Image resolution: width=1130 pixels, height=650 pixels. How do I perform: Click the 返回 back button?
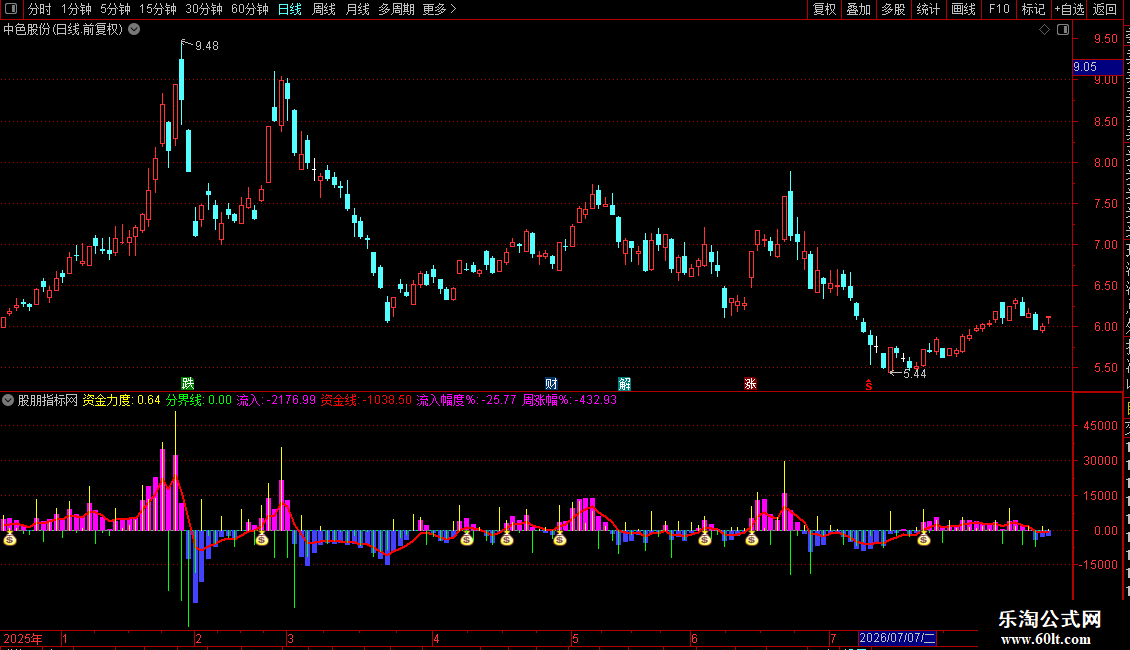point(1105,9)
